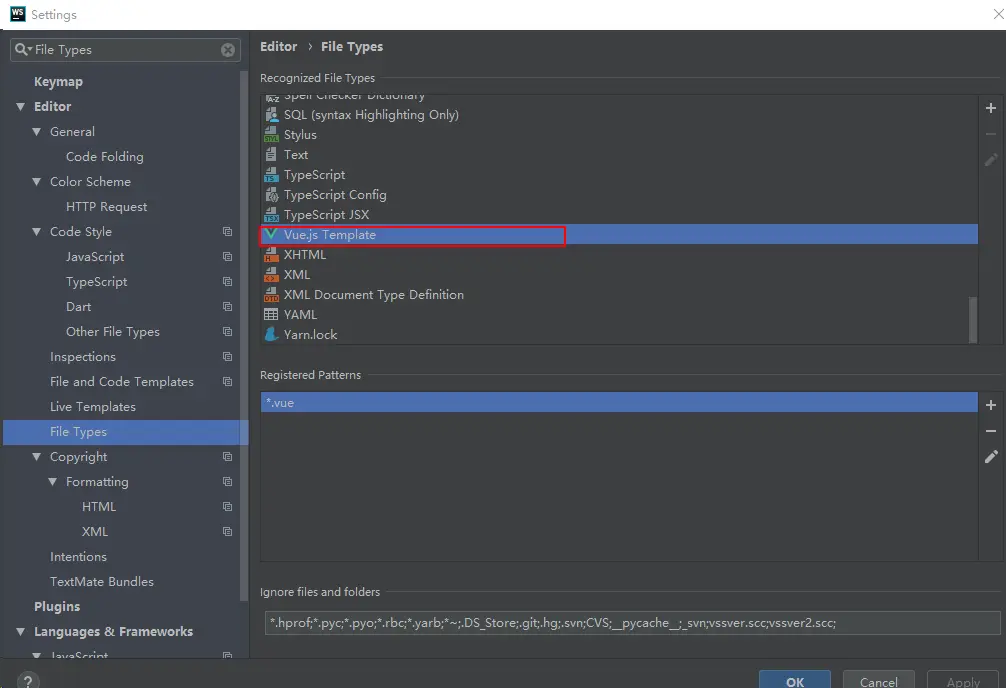
Task: Collapse the Editor tree node
Action: (21, 107)
